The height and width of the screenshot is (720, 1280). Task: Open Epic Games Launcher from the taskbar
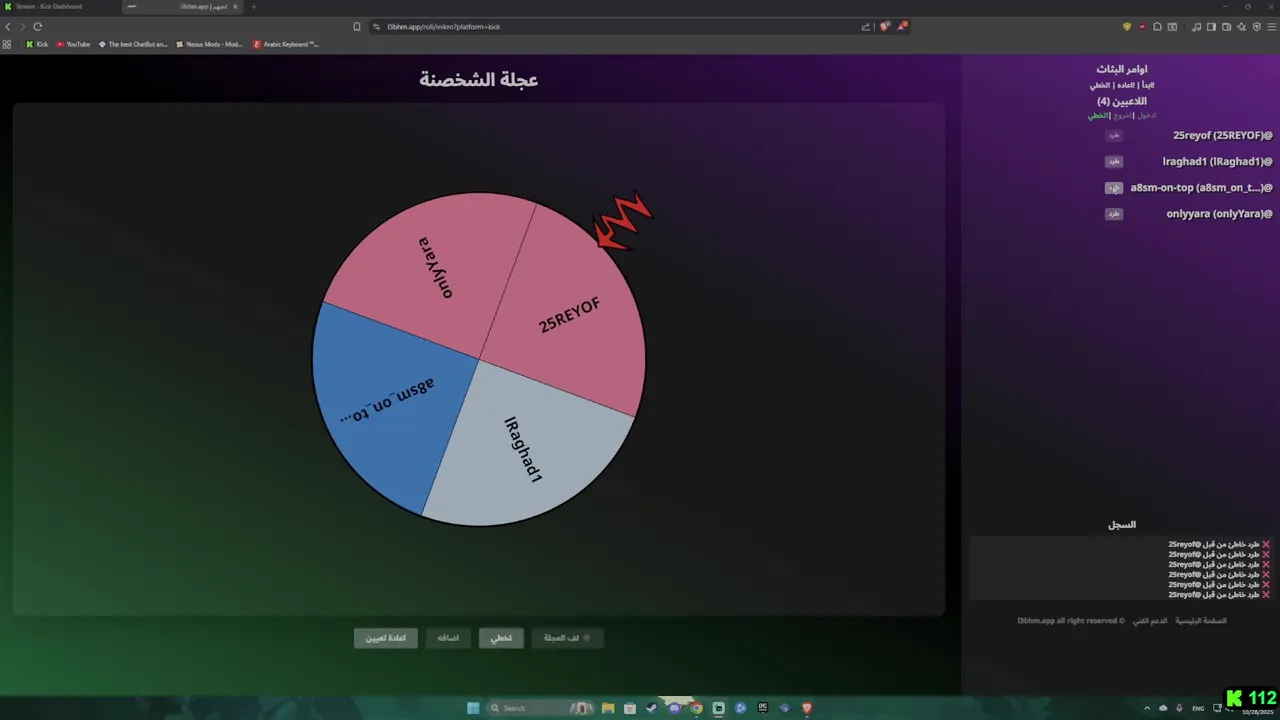coord(762,708)
